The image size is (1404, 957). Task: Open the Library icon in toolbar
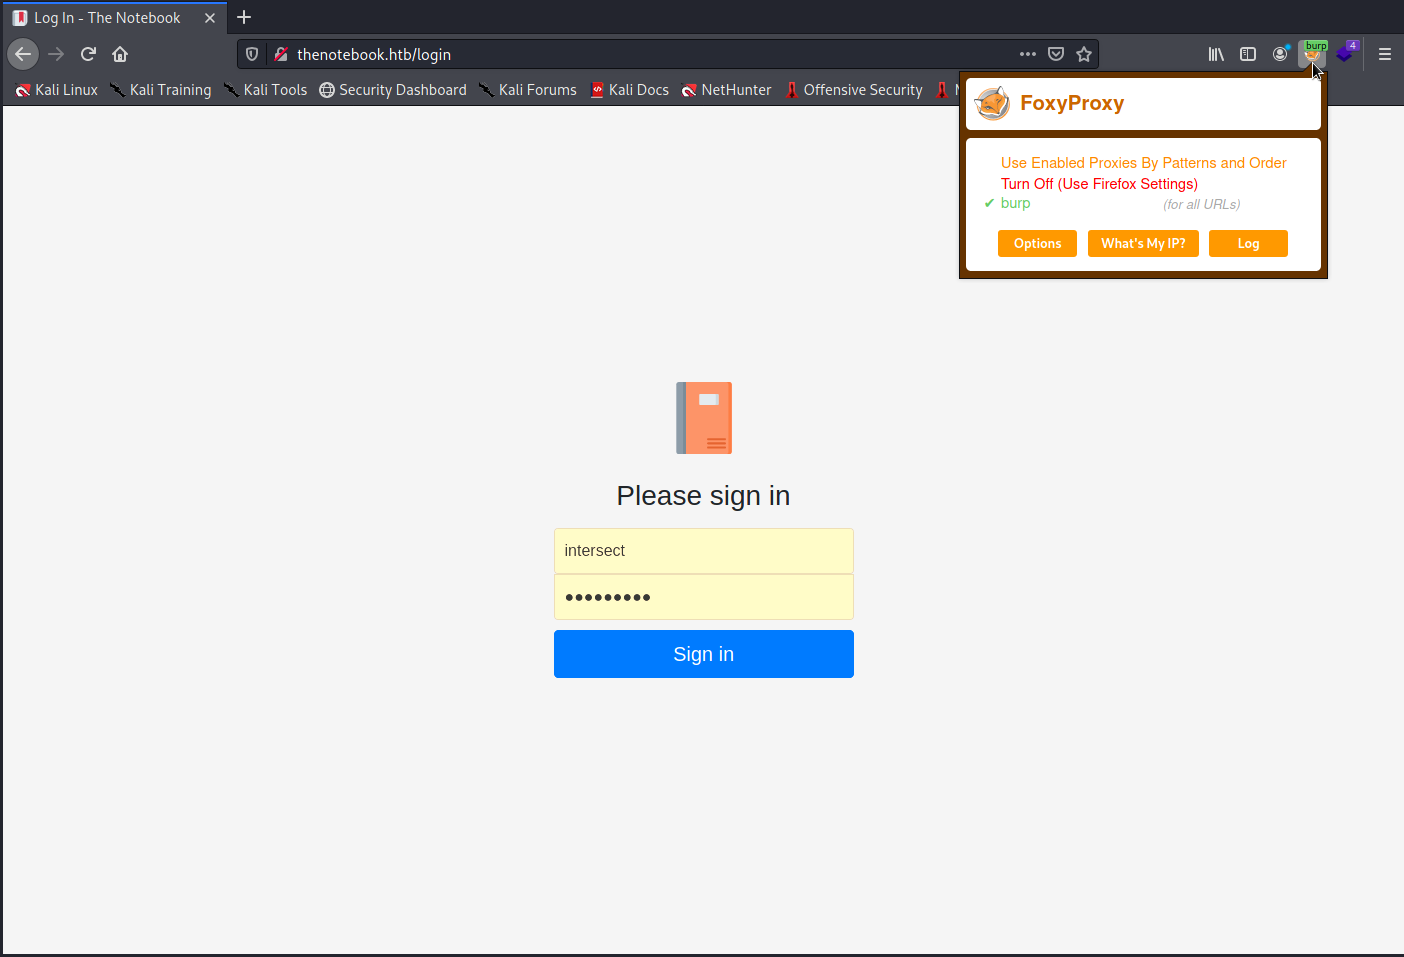(1216, 54)
